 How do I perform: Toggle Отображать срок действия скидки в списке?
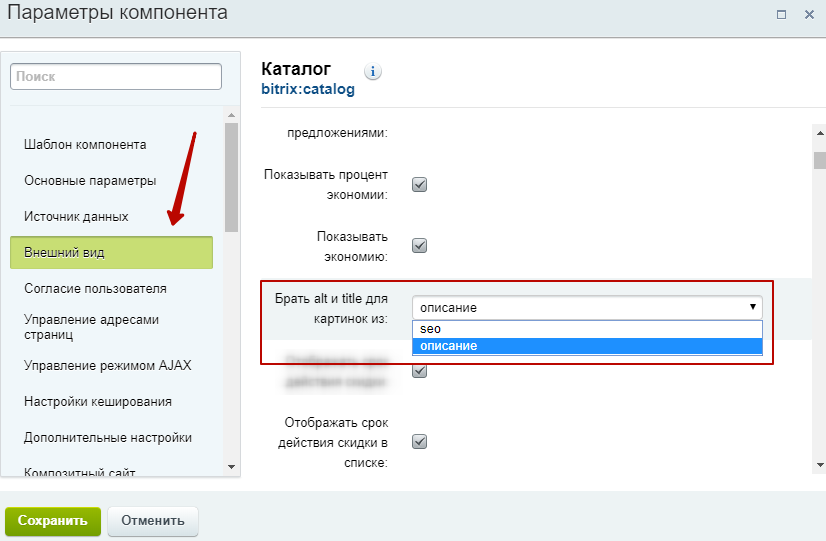point(420,441)
